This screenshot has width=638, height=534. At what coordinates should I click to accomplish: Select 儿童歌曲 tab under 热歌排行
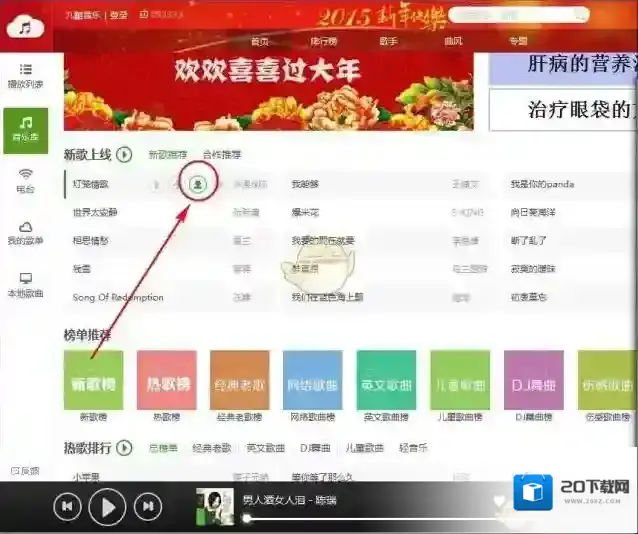(x=365, y=448)
